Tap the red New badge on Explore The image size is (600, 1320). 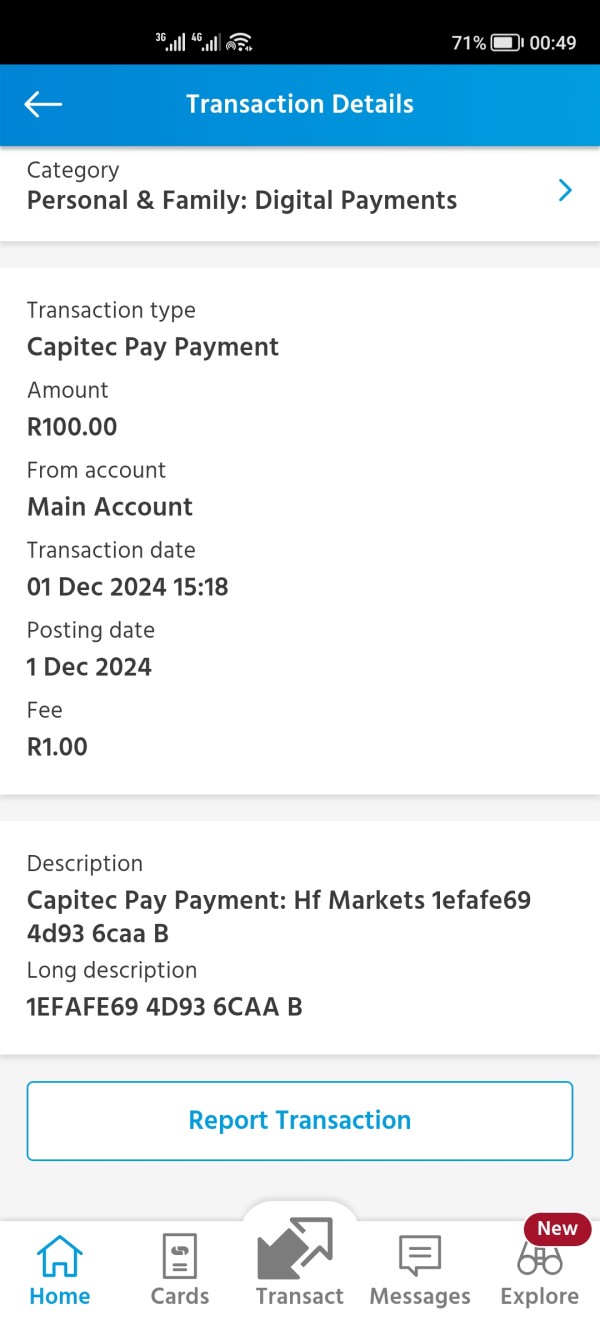(x=557, y=1229)
